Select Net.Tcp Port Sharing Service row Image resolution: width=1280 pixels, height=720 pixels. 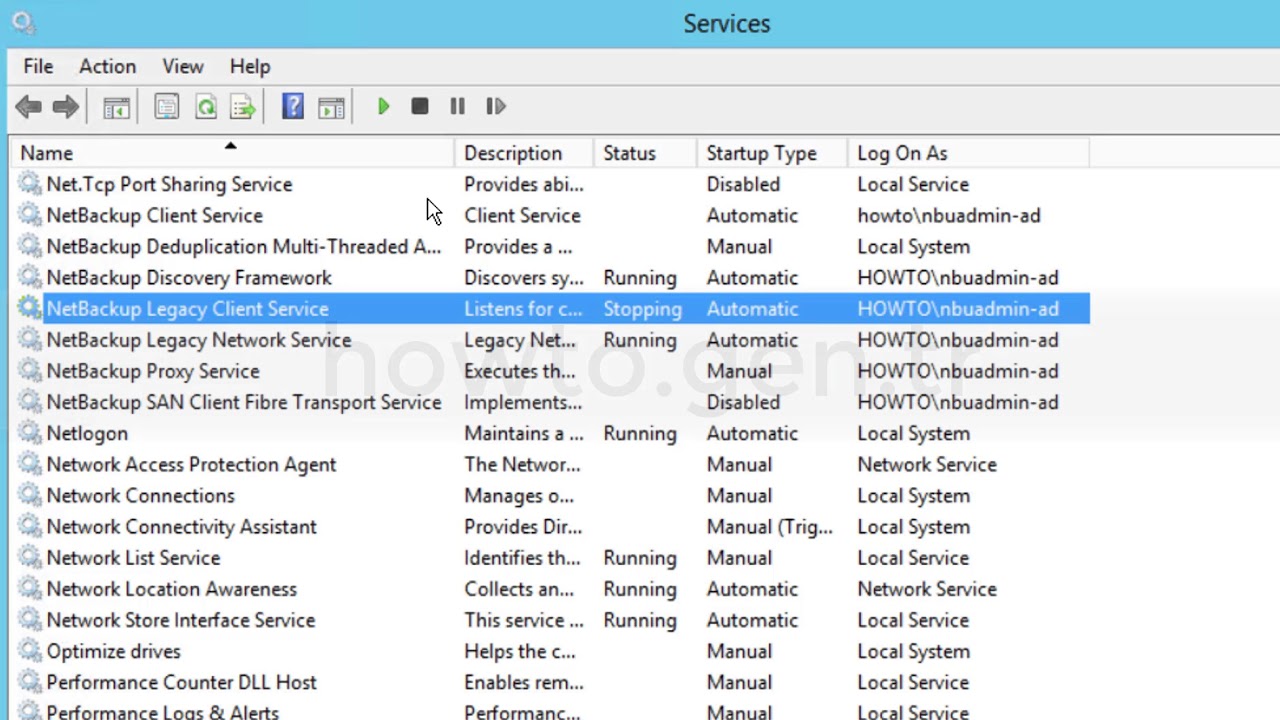[x=550, y=184]
